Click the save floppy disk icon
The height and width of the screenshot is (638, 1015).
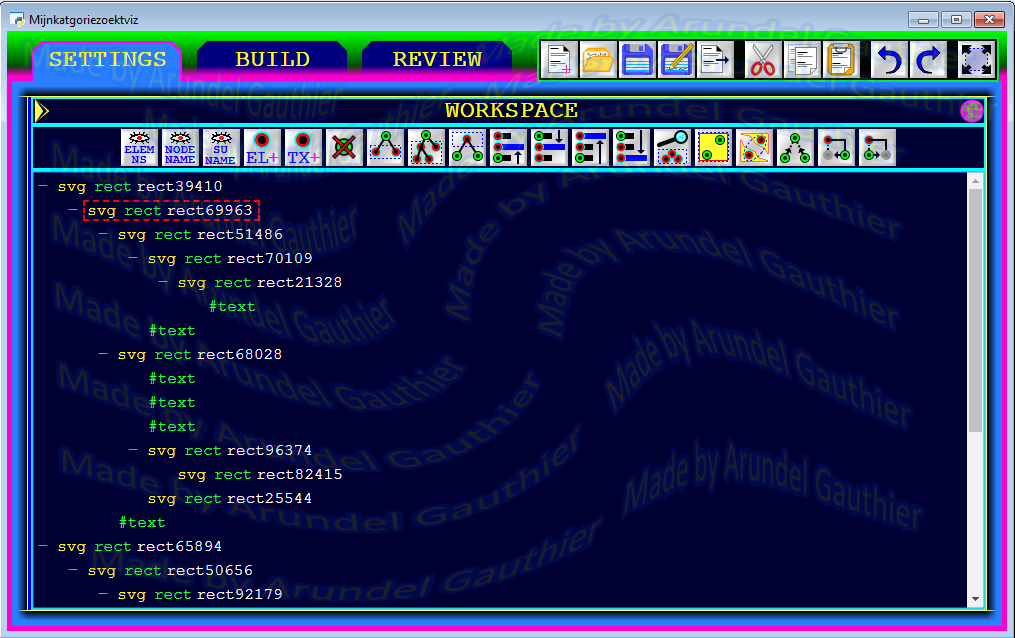[638, 60]
